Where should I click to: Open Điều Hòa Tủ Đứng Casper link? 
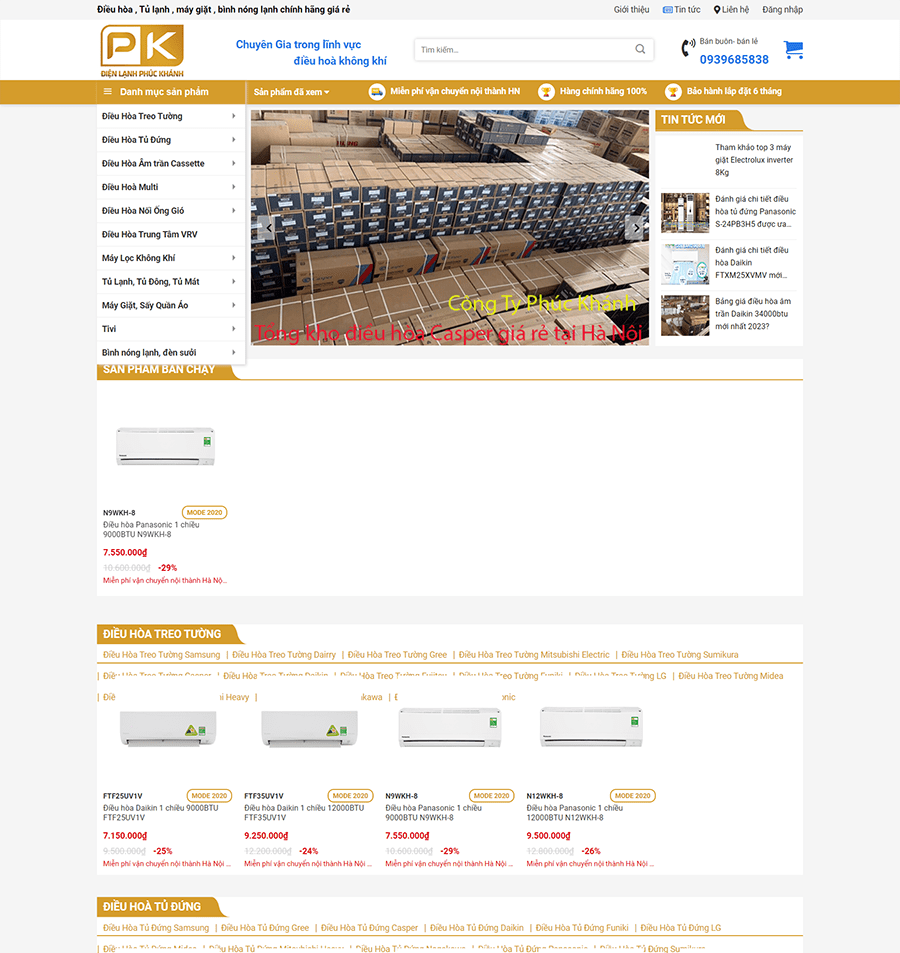(369, 927)
